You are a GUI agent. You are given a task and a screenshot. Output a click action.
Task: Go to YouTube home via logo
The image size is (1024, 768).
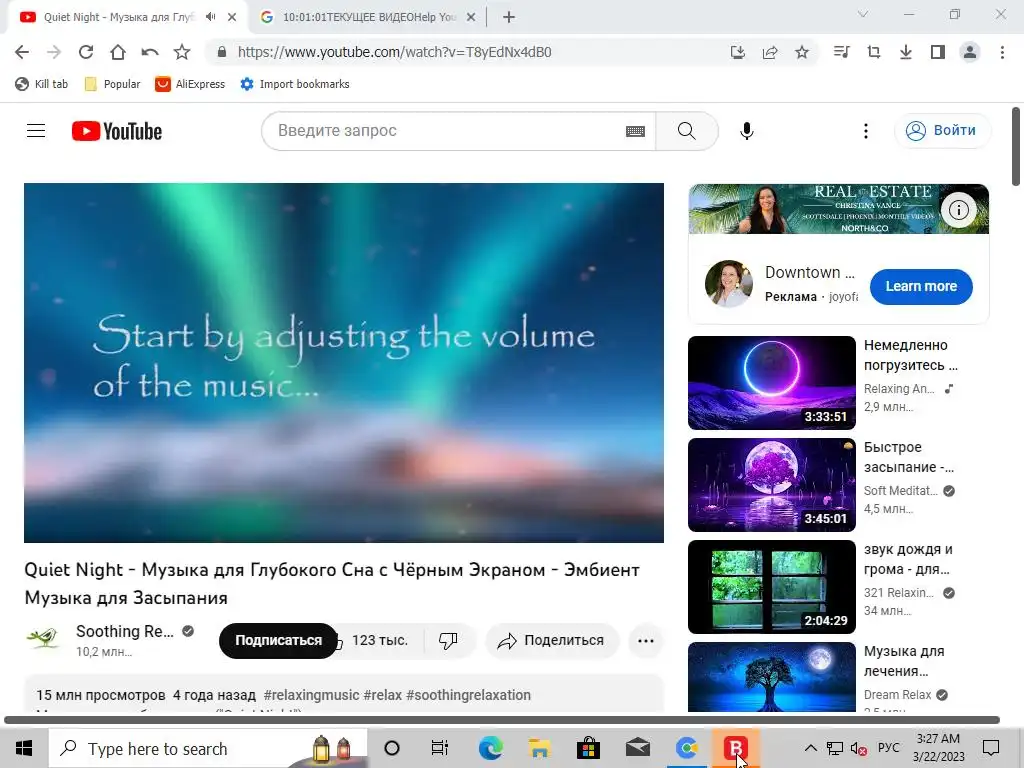[117, 131]
